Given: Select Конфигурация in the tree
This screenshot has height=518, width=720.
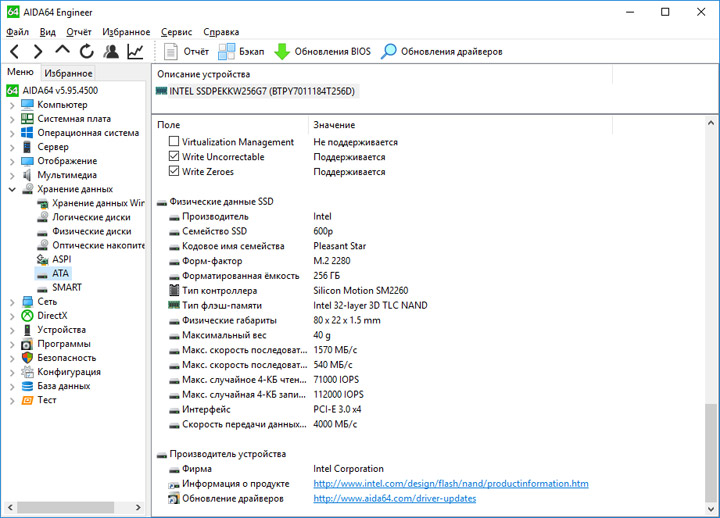Looking at the screenshot, I should click(69, 372).
